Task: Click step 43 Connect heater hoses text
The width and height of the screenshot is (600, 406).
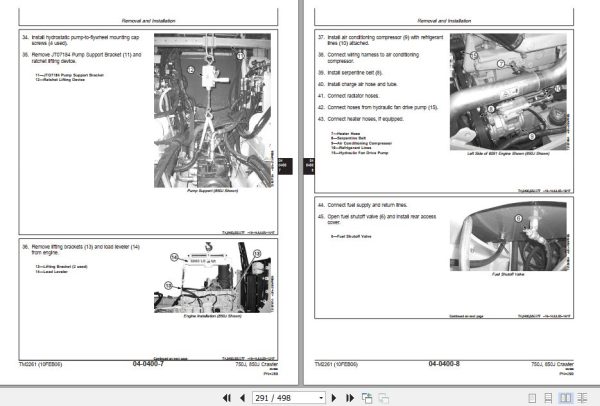Action: click(360, 119)
